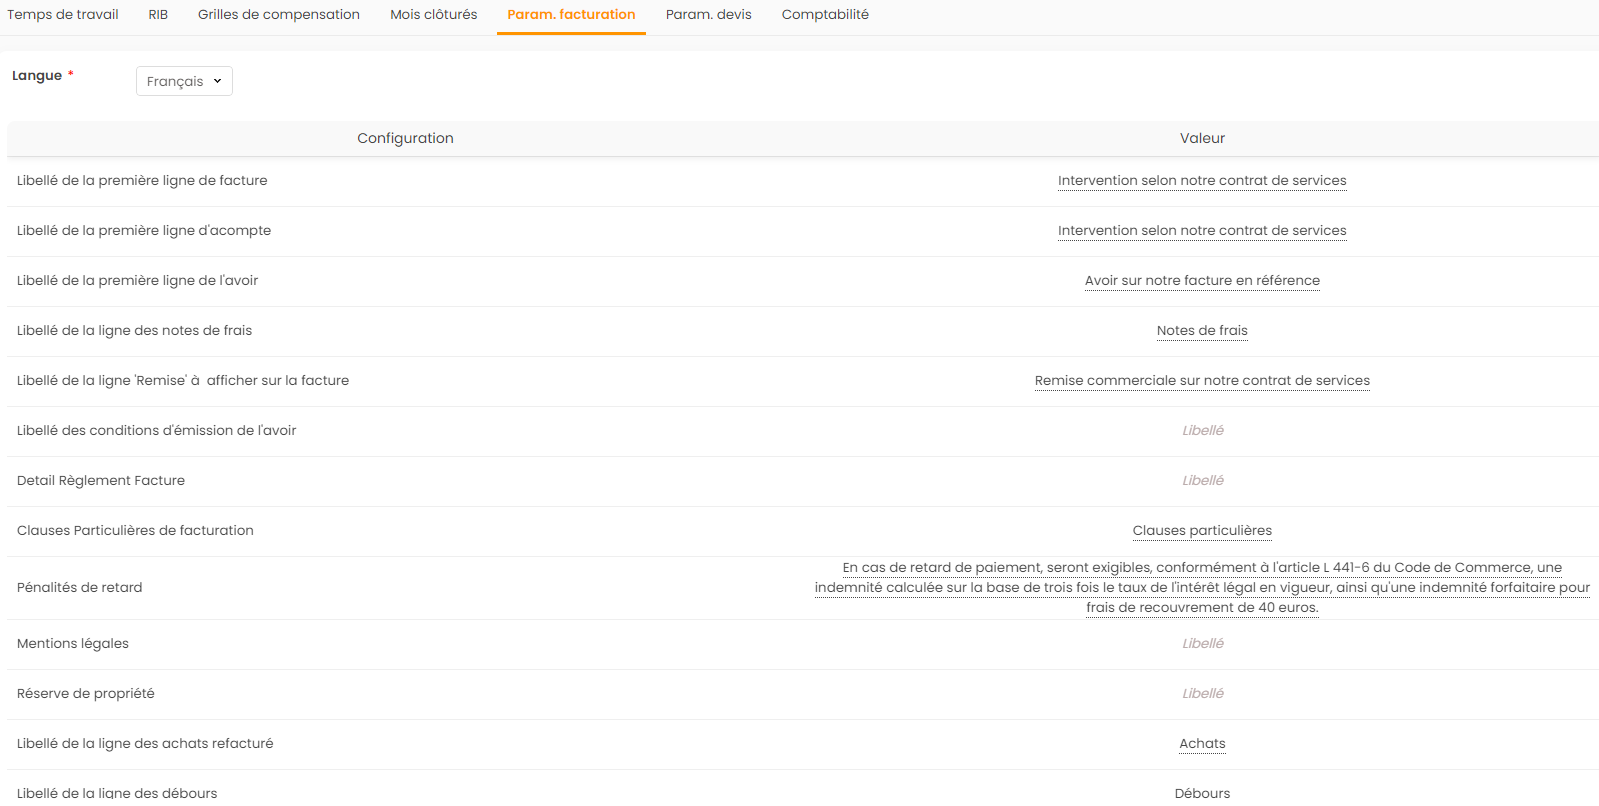Image resolution: width=1599 pixels, height=806 pixels.
Task: Click the Param. facturation tab
Action: pos(571,15)
